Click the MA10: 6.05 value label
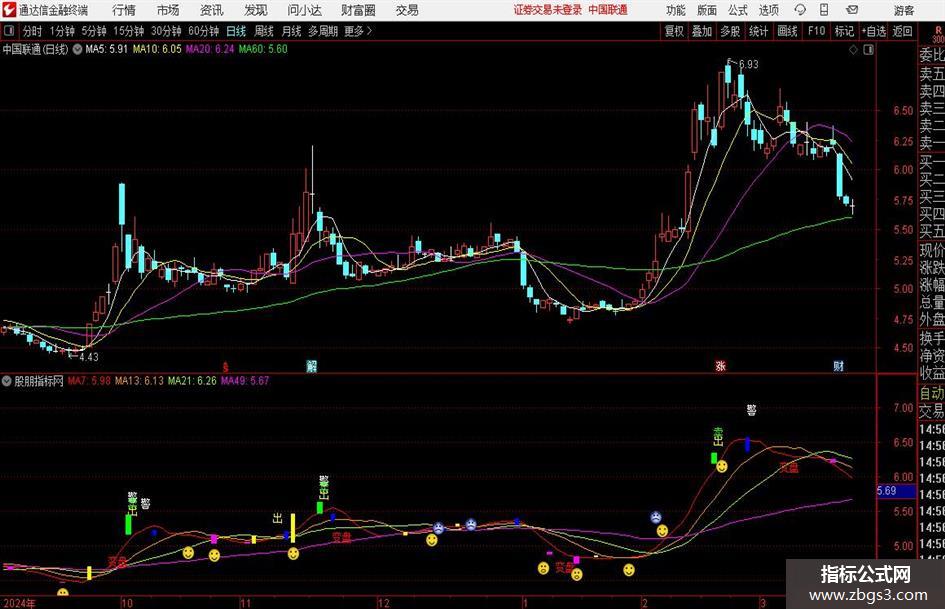Screen dimensions: 945x609 click(157, 49)
